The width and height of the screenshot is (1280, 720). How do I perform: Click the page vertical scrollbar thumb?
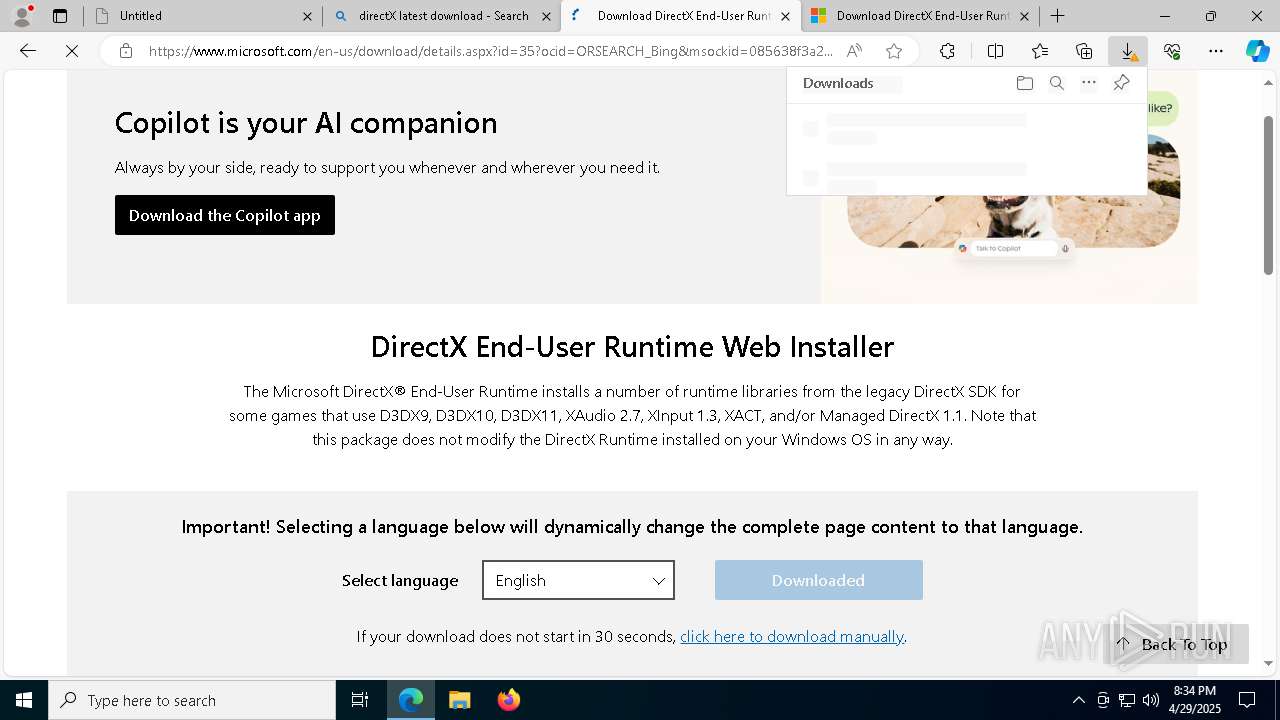(1269, 195)
